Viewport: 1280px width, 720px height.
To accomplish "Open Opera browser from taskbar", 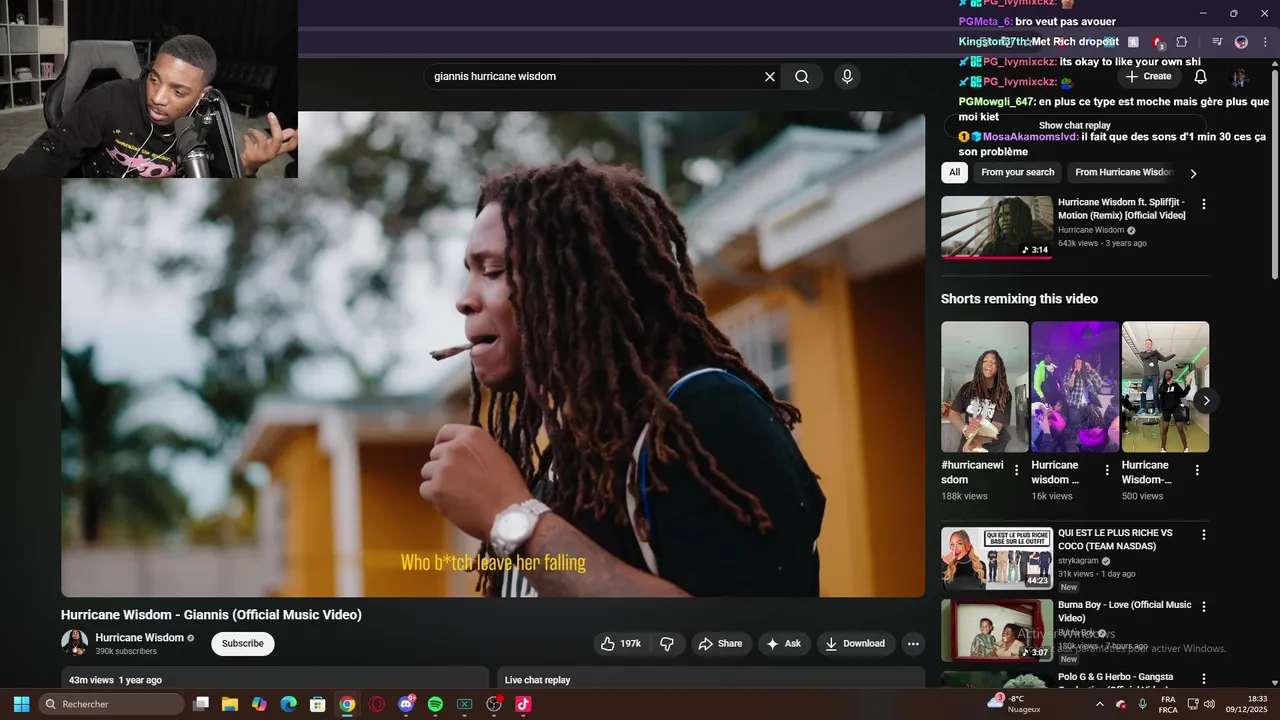I will click(377, 704).
